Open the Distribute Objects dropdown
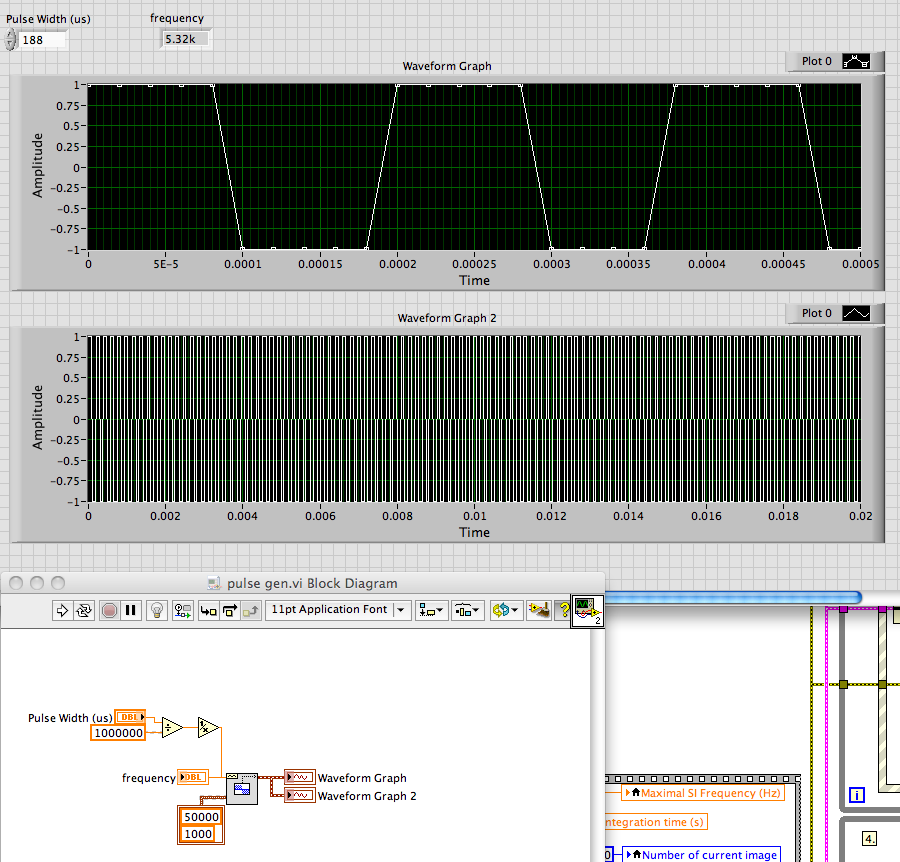The width and height of the screenshot is (900, 862). (x=468, y=610)
